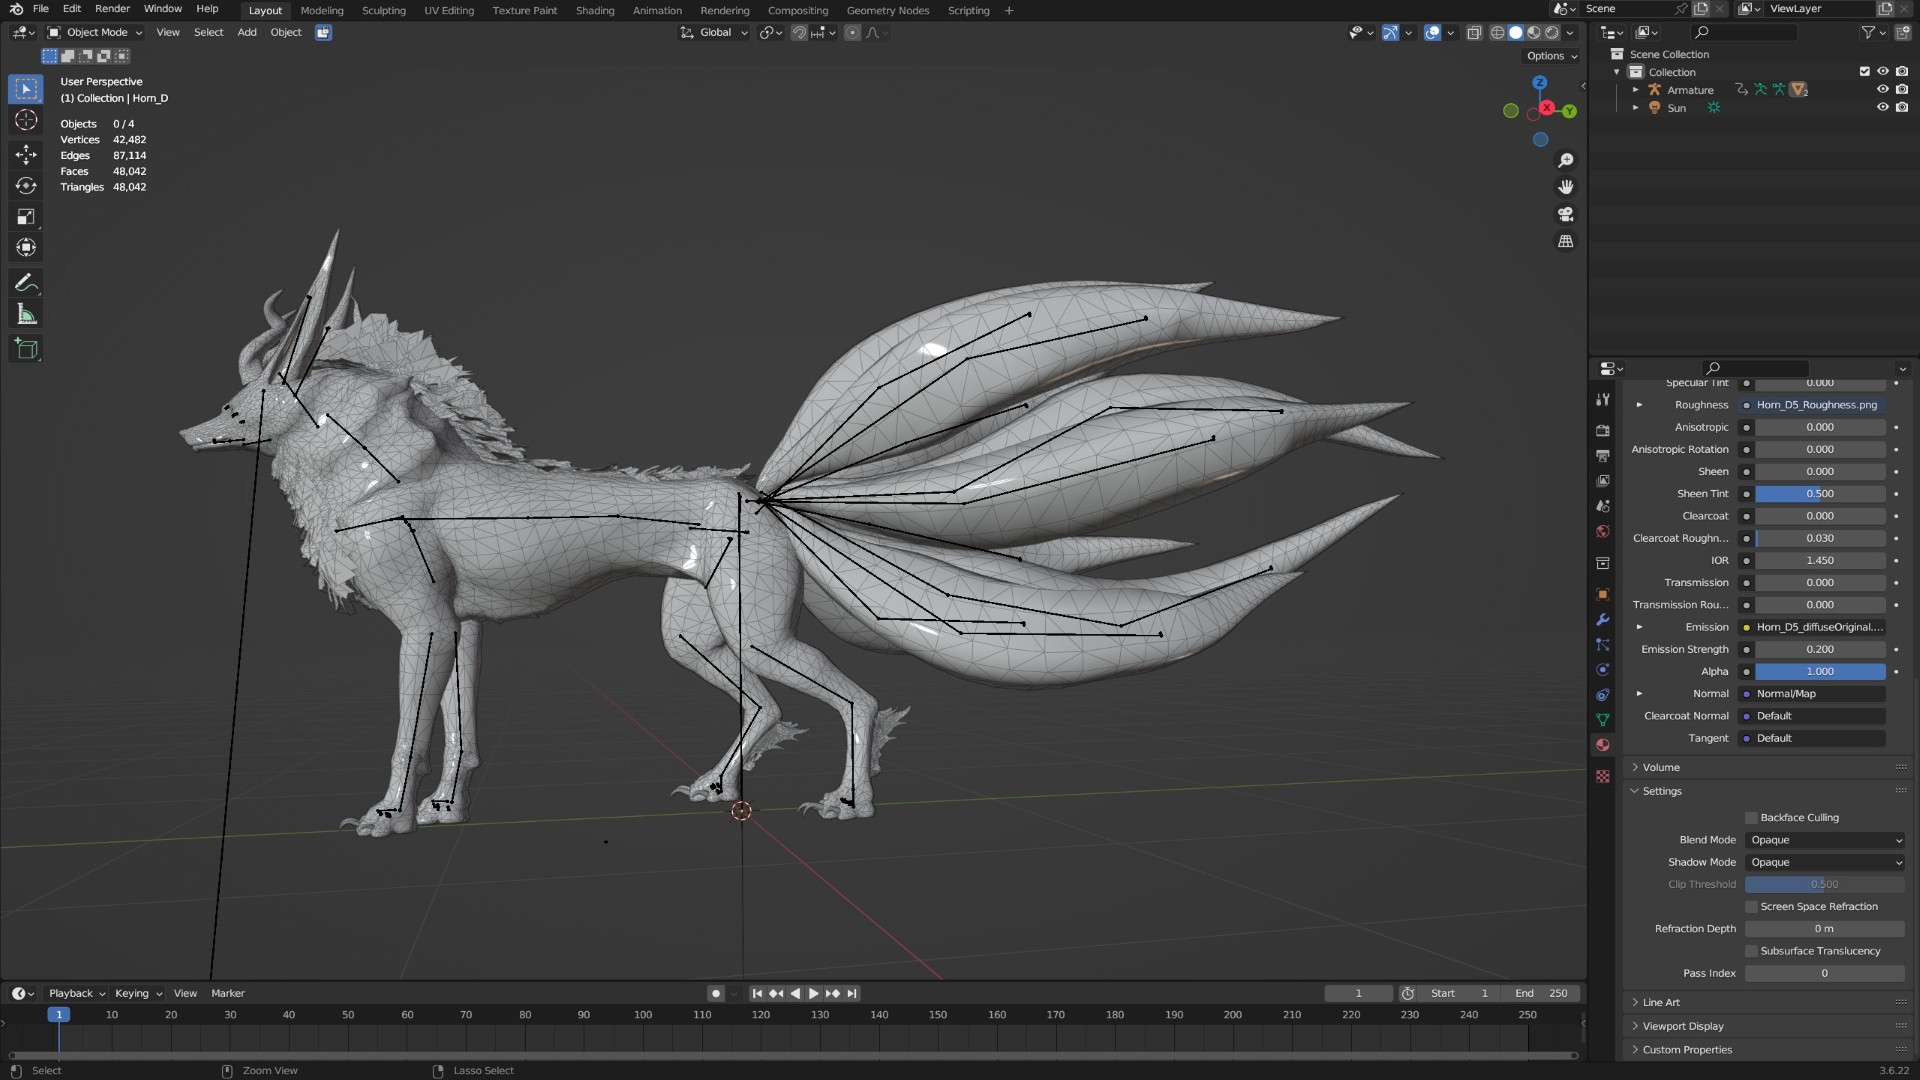Hide the Sun in viewport
The height and width of the screenshot is (1080, 1920).
click(1883, 108)
